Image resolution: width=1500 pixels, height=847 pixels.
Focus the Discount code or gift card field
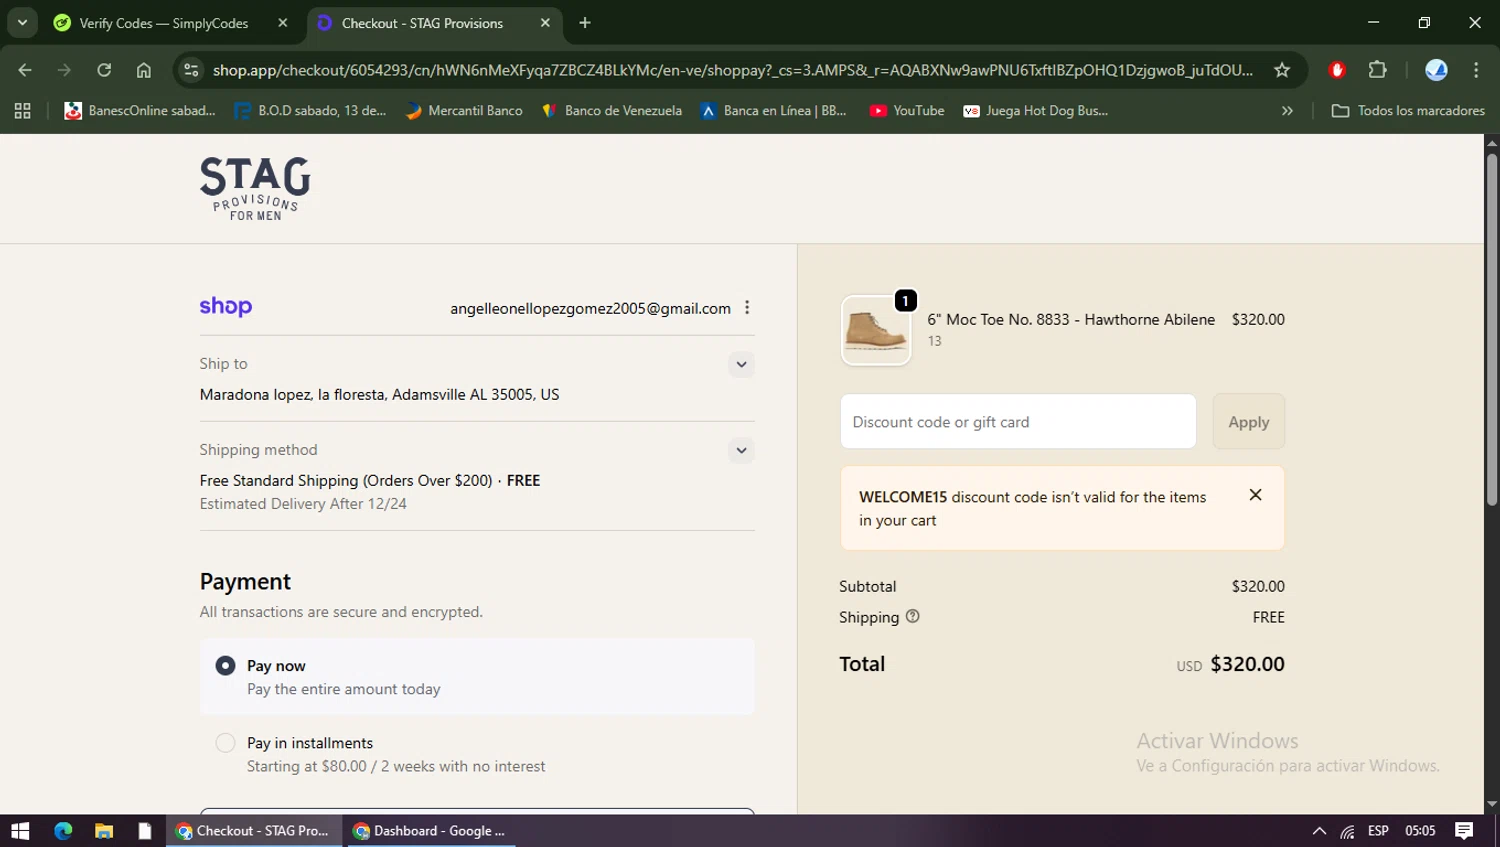pos(1018,422)
